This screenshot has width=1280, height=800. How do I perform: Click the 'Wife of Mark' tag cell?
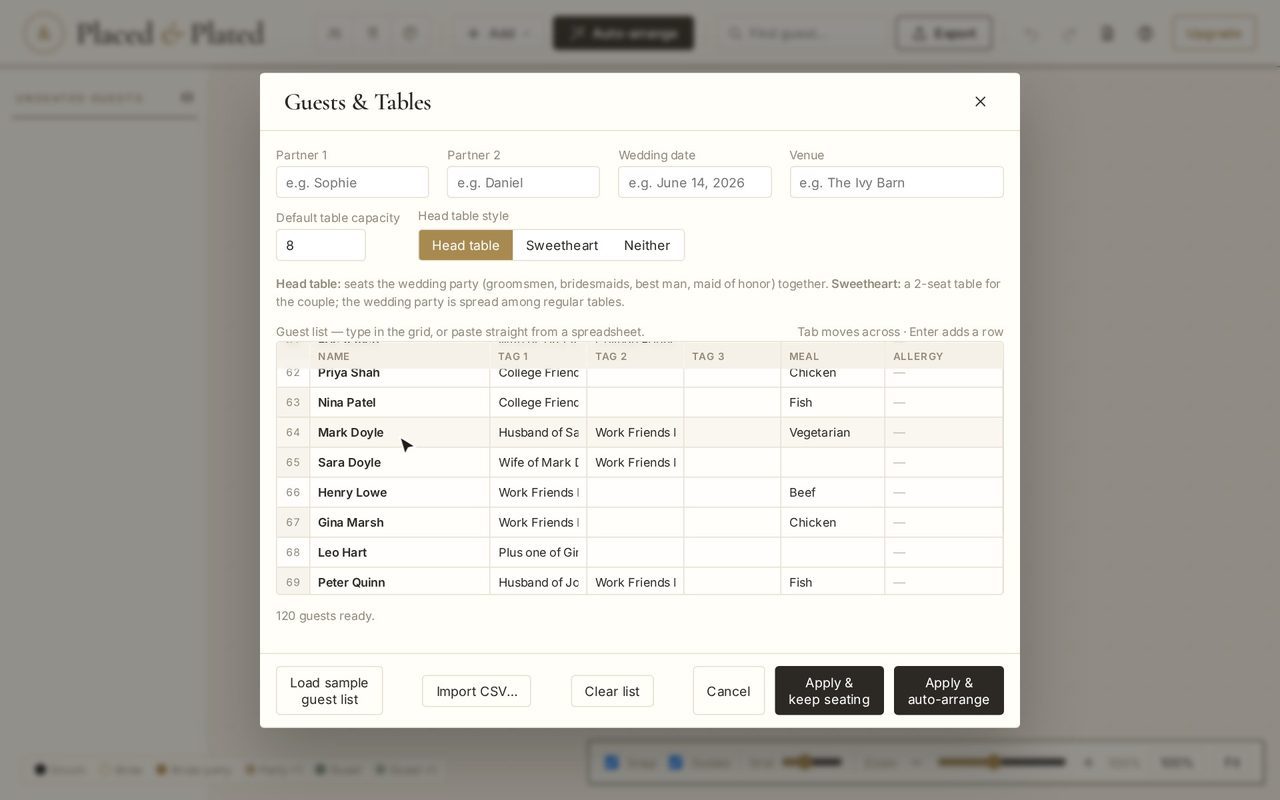pyautogui.click(x=538, y=462)
